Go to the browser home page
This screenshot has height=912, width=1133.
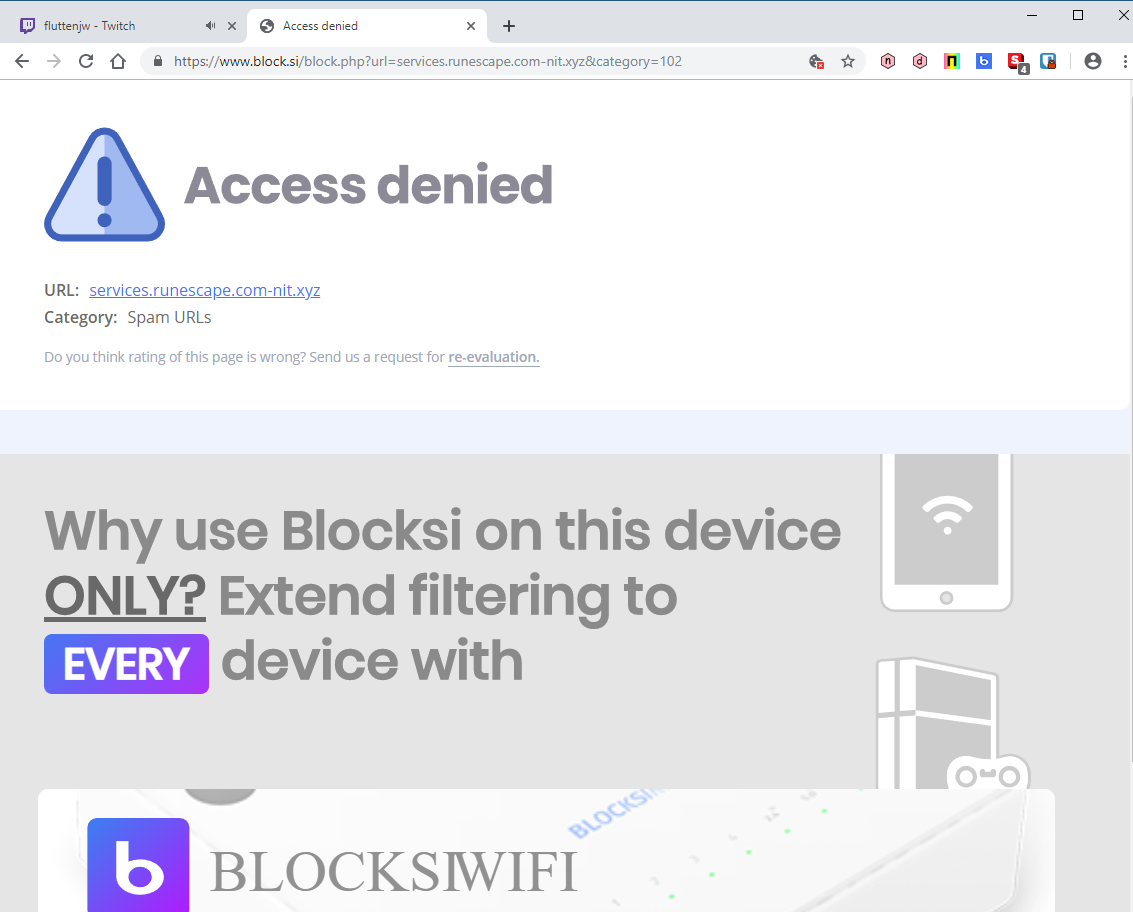[118, 61]
